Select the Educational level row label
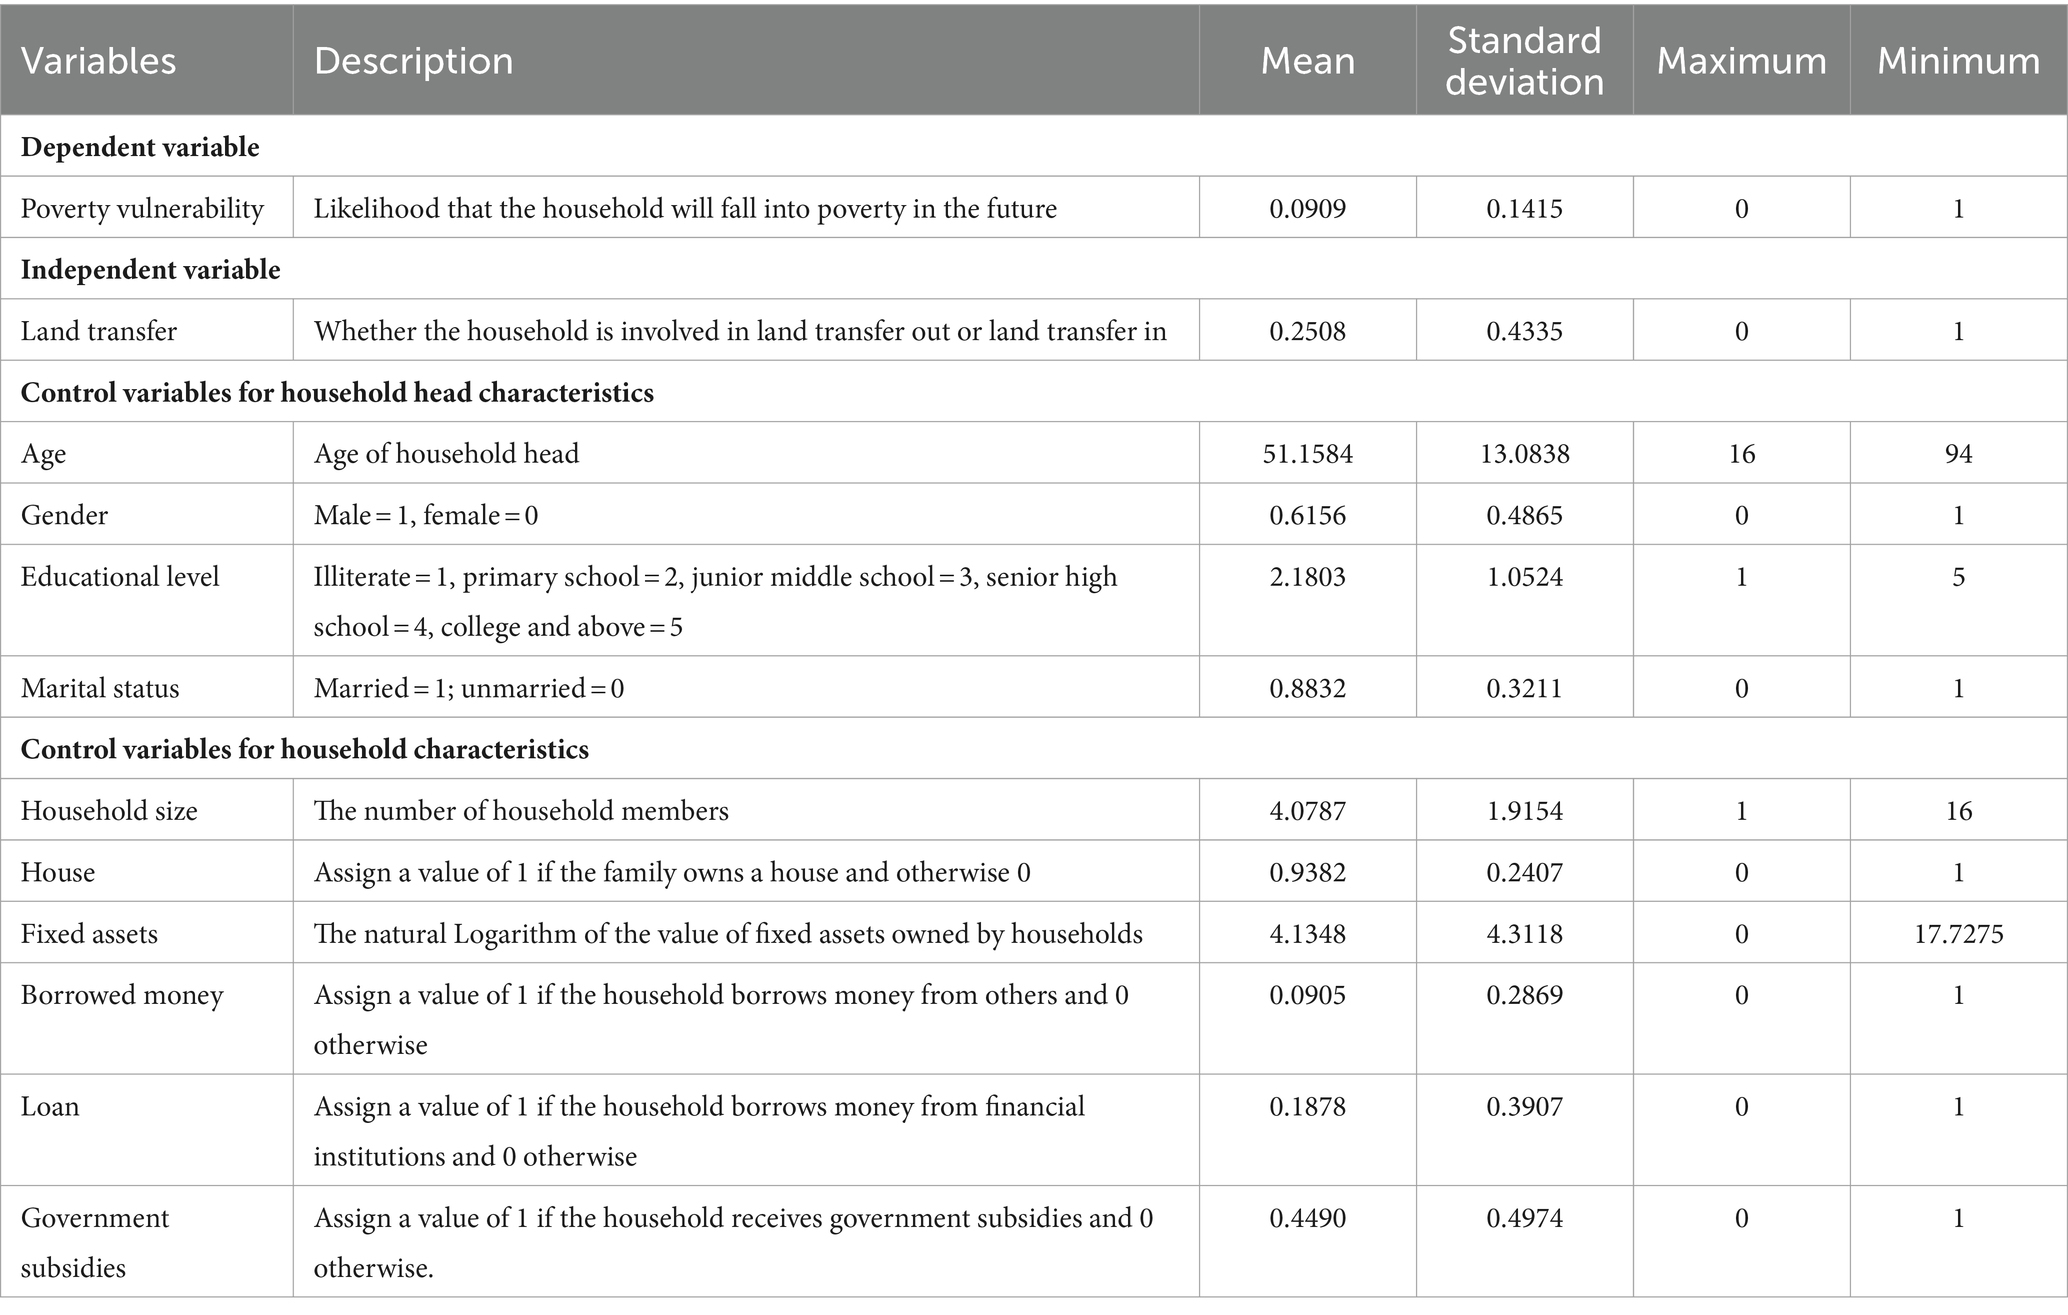Viewport: 2068px width, 1315px height. coord(120,577)
